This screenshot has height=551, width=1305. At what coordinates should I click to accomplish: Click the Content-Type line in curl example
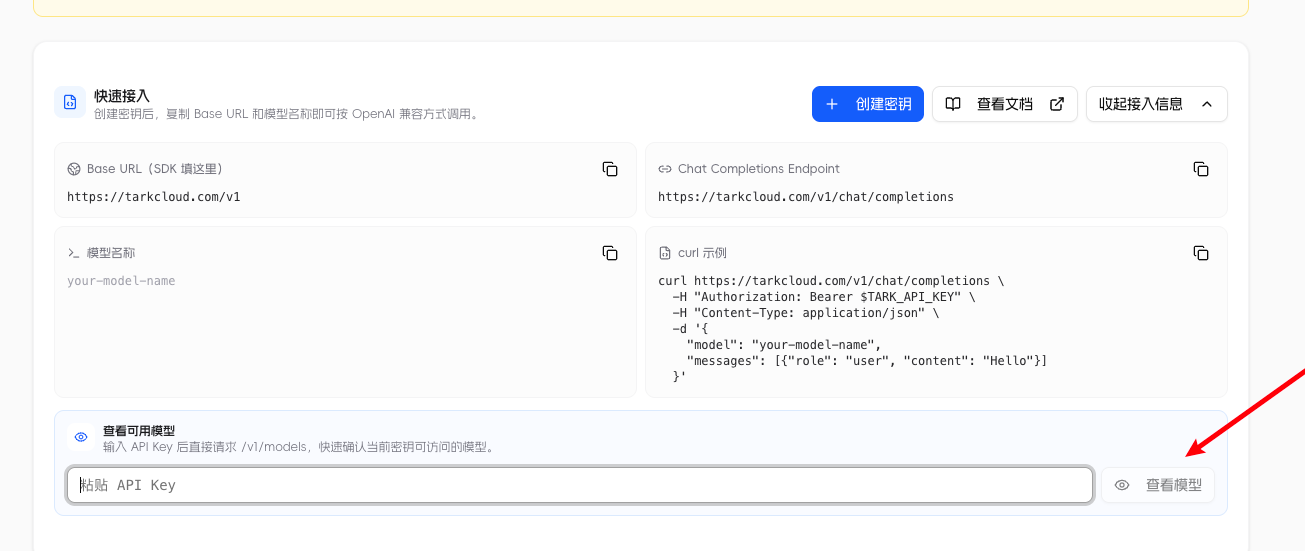(806, 313)
